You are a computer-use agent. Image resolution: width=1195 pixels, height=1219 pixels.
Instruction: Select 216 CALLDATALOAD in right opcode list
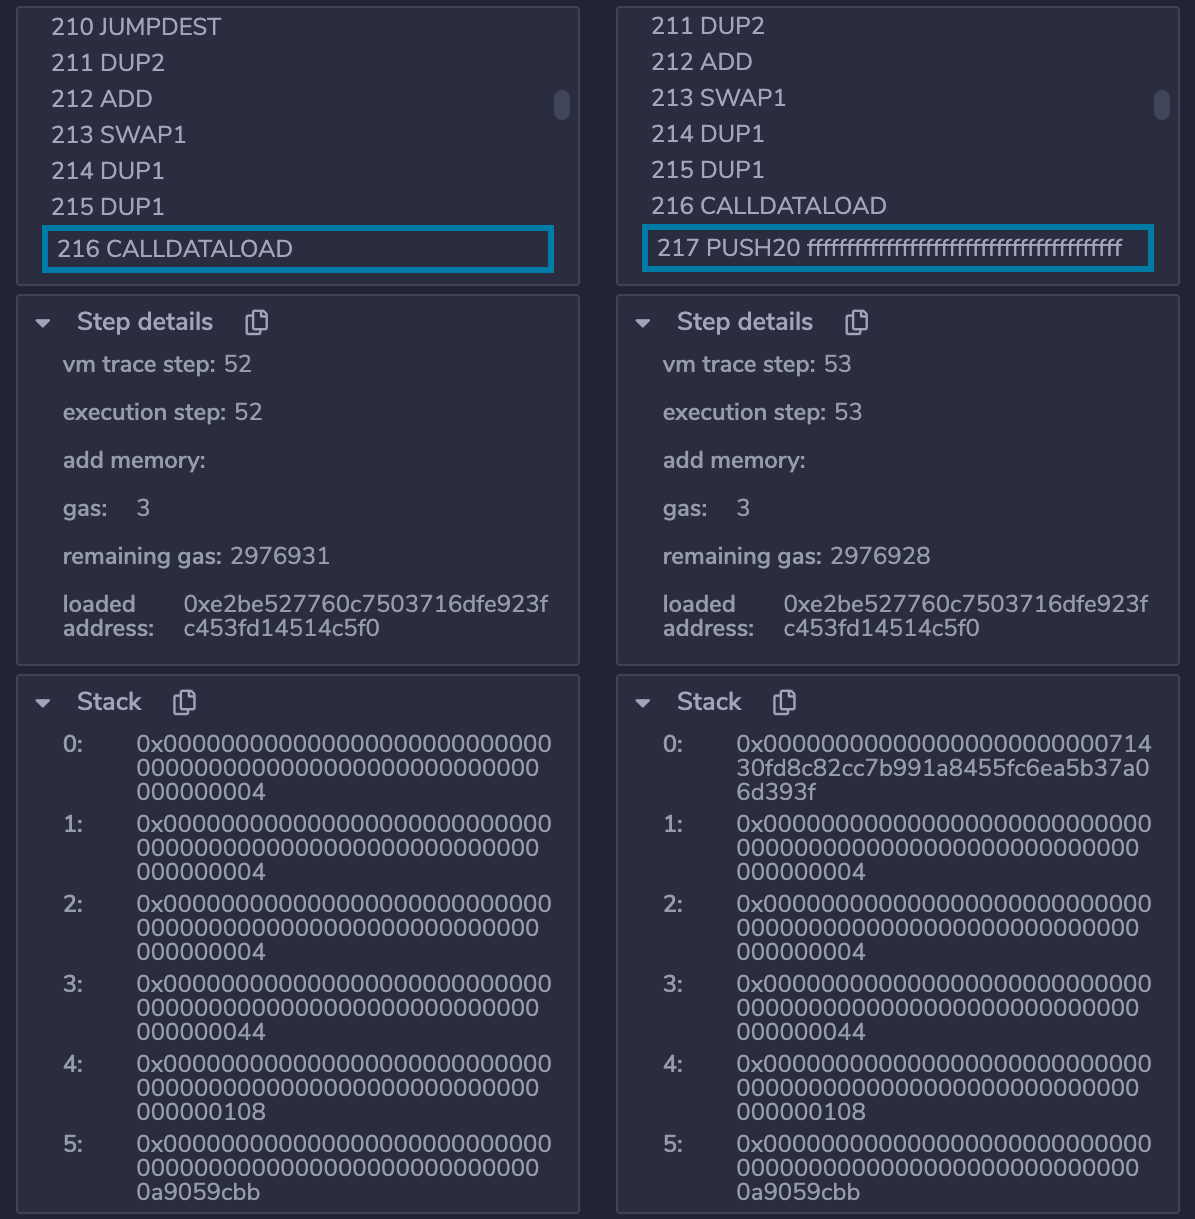[768, 206]
